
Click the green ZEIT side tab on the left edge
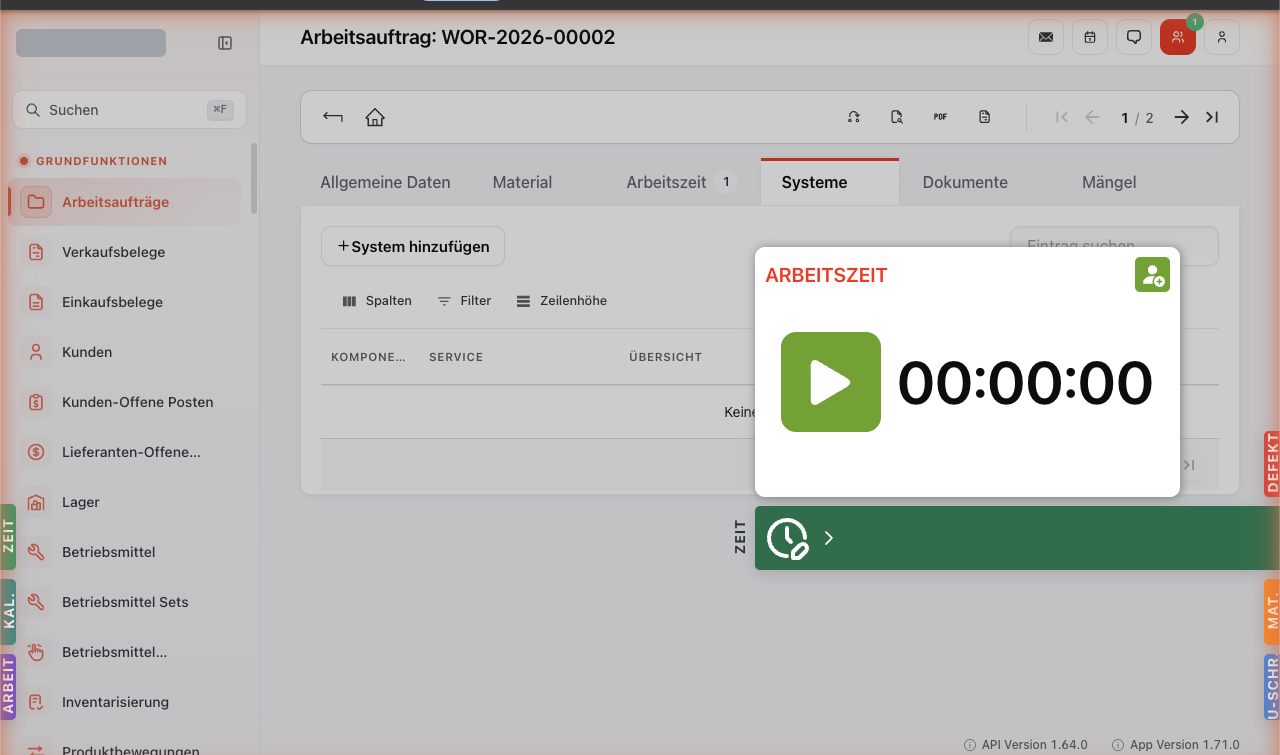coord(8,537)
